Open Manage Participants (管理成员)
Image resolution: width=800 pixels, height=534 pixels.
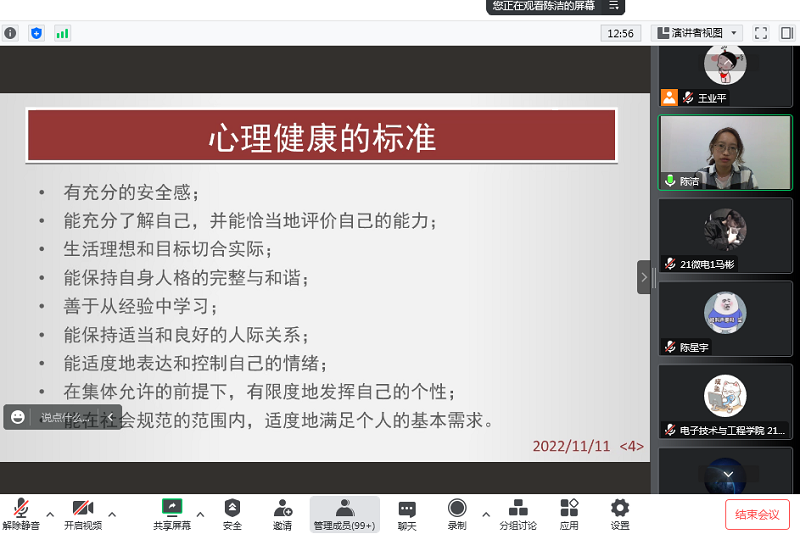344,514
